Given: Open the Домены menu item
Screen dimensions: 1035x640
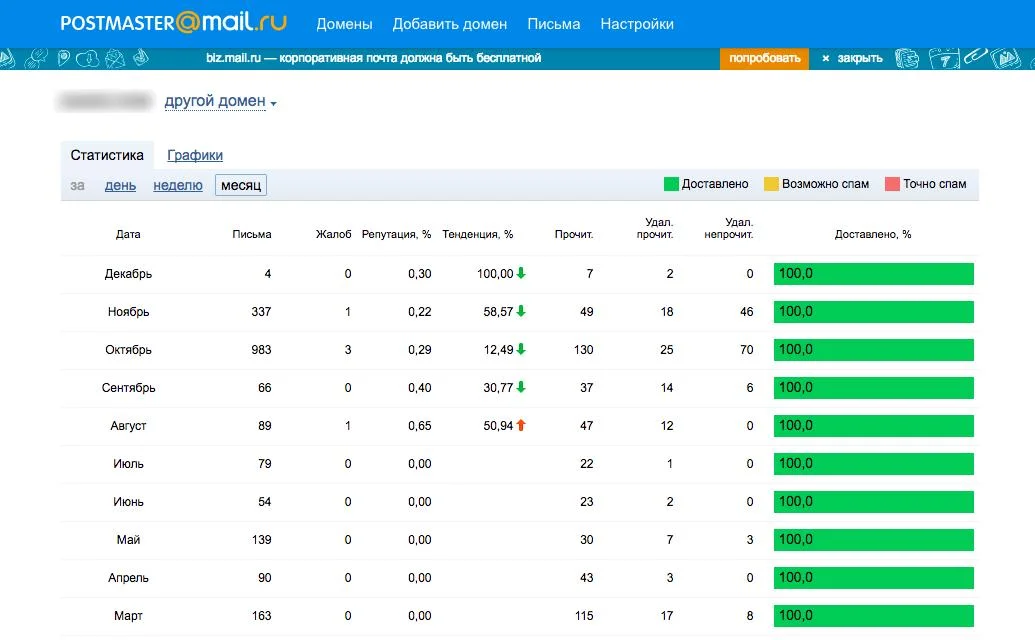Looking at the screenshot, I should (x=344, y=24).
